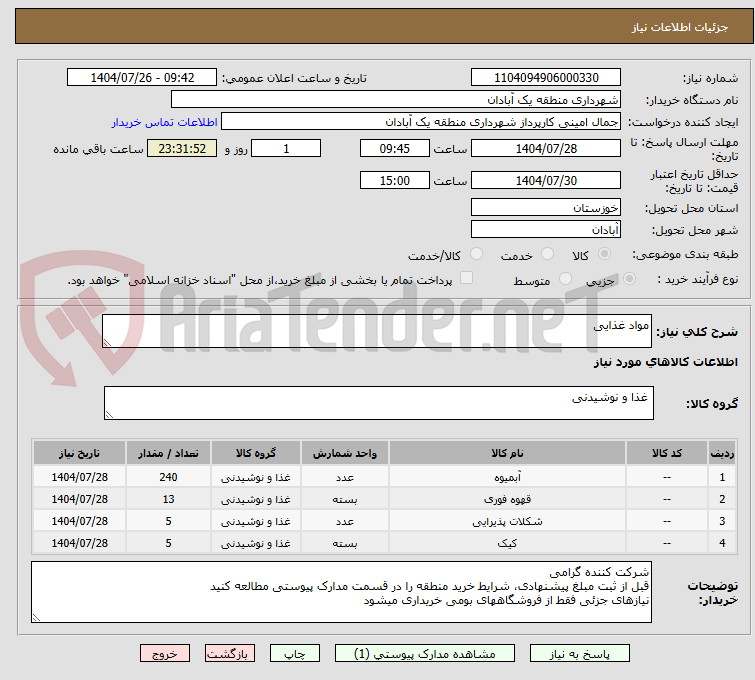Click the شماره نیاز number field
This screenshot has height=680, width=755.
[x=546, y=78]
